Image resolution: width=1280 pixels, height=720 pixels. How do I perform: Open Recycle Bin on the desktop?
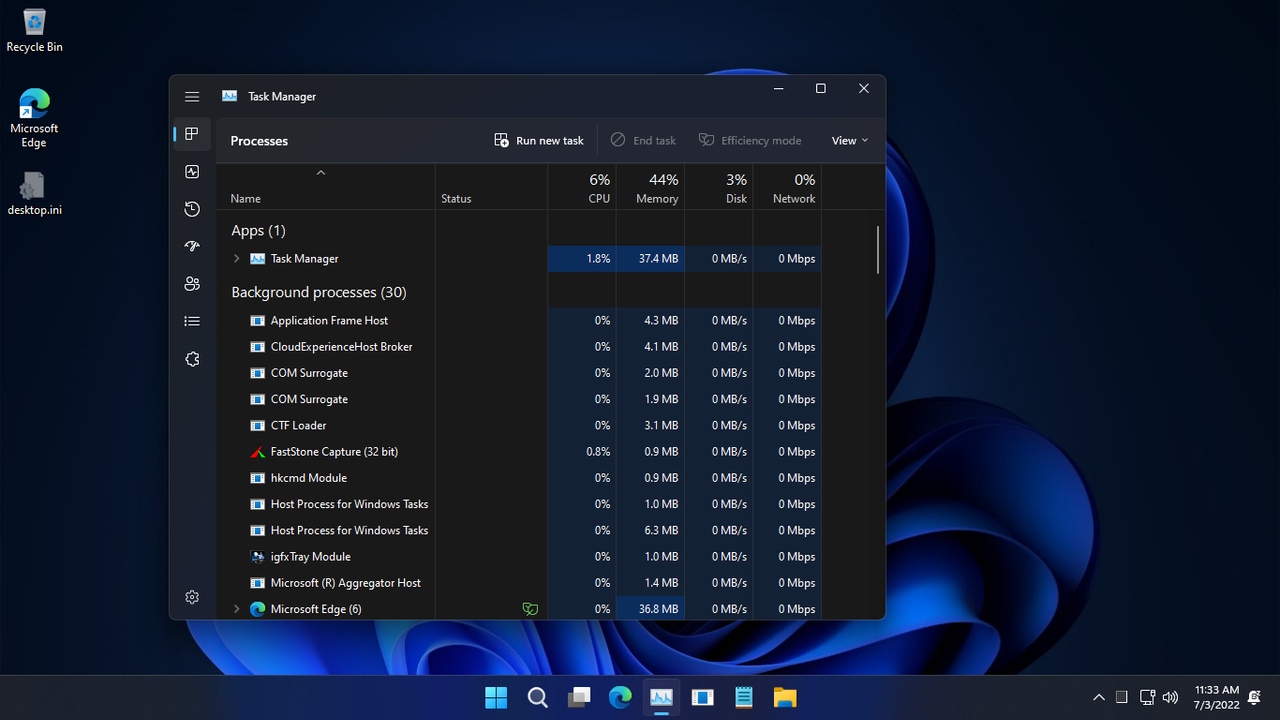tap(34, 30)
